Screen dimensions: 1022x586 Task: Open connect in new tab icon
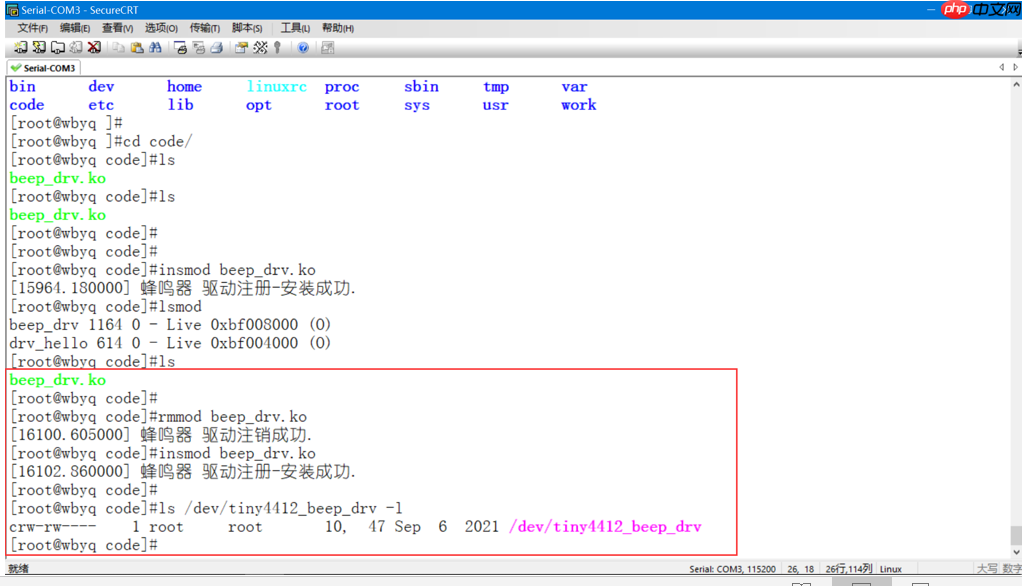[57, 48]
